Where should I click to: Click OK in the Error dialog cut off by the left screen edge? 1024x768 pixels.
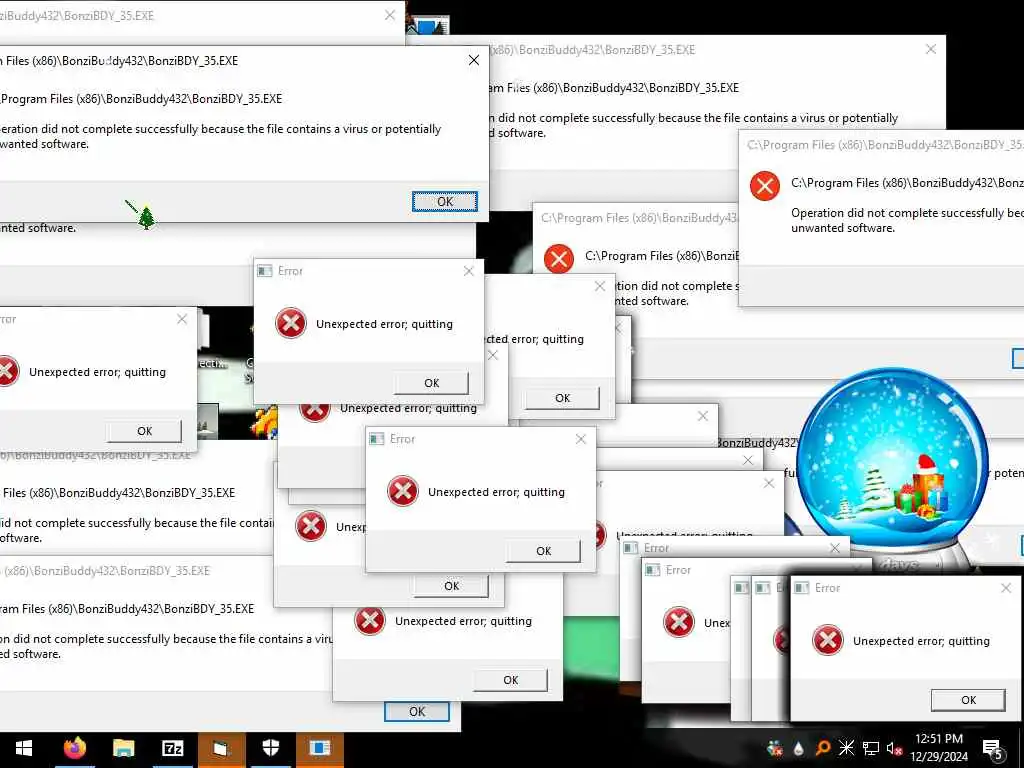pos(144,431)
